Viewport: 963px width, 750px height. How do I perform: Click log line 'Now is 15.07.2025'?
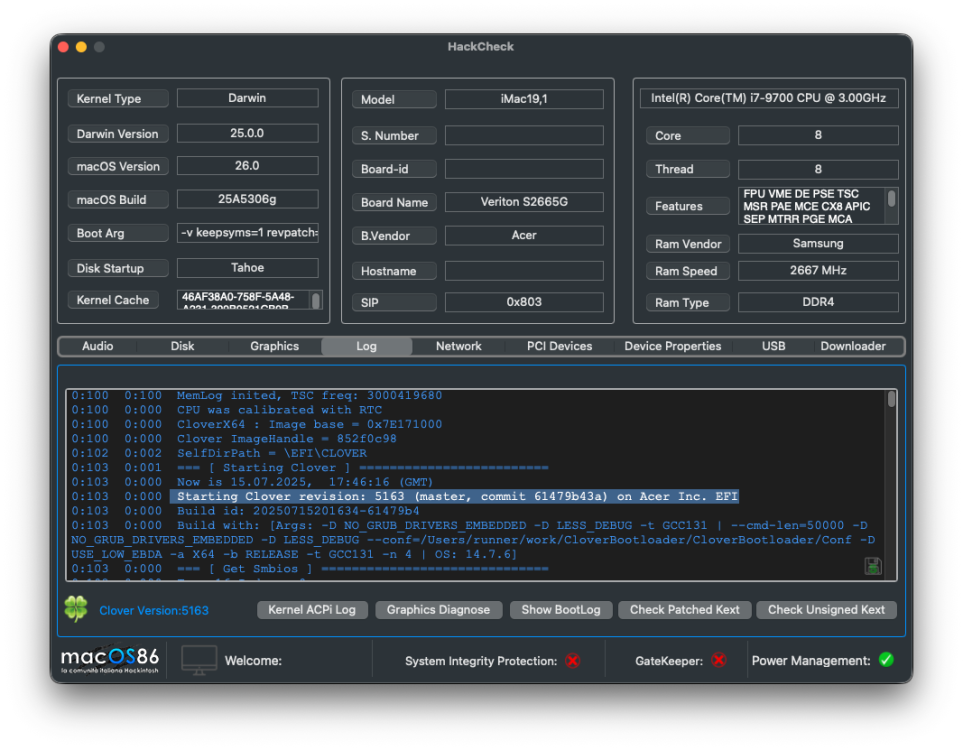pyautogui.click(x=305, y=482)
